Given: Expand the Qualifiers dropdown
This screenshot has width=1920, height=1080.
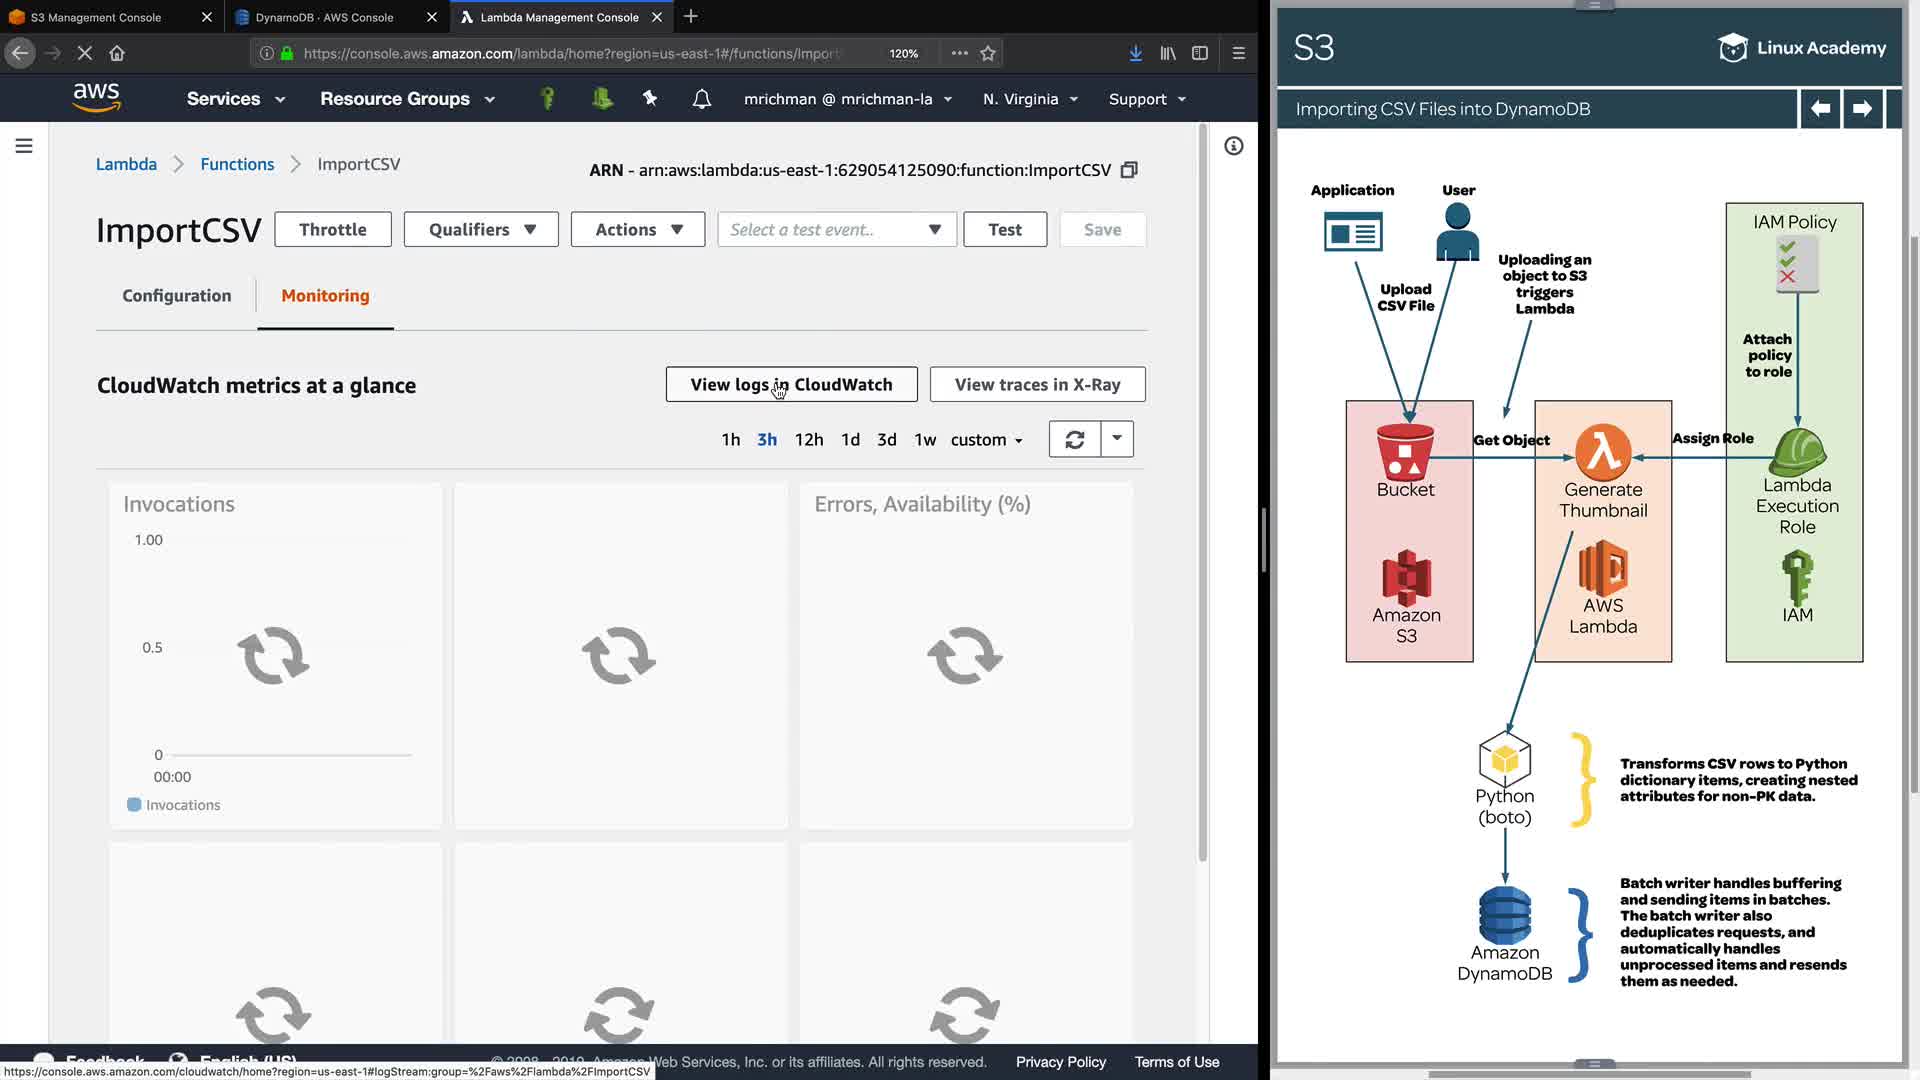Looking at the screenshot, I should 481,230.
